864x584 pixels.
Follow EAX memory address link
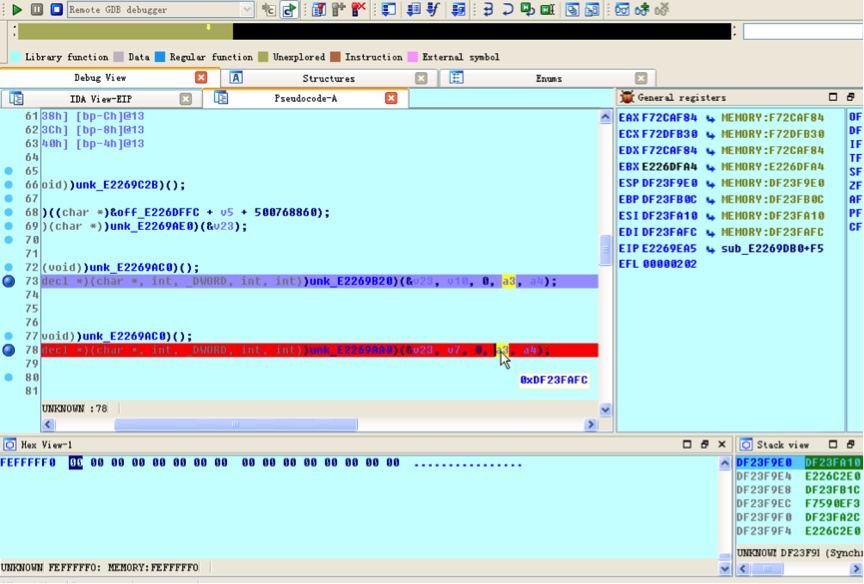772,118
